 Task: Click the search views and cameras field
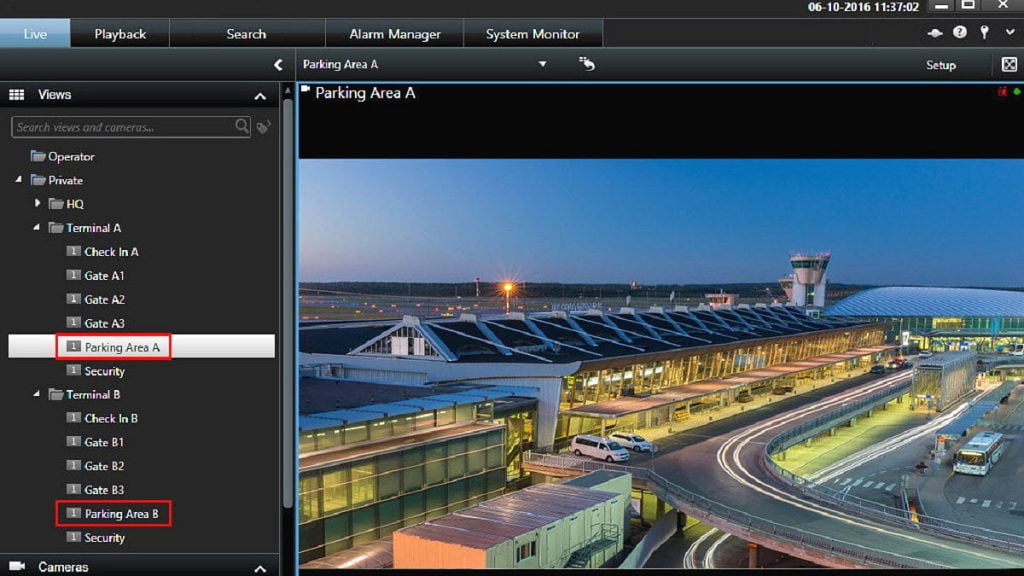pos(122,127)
